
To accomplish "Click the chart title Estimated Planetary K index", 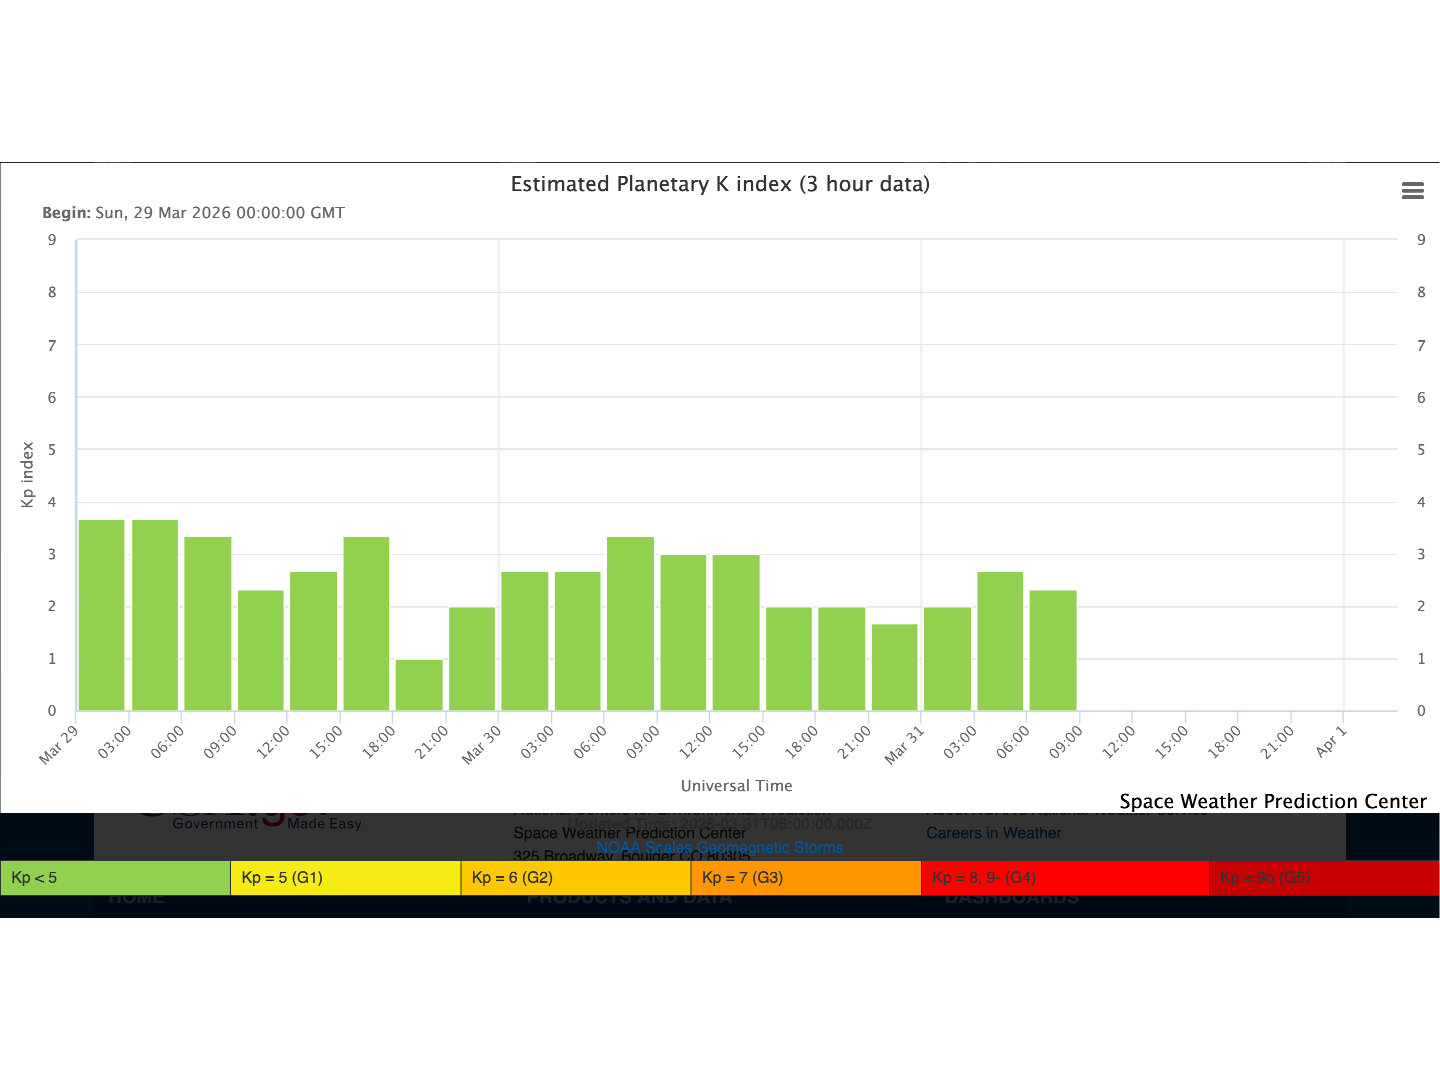I will tap(720, 184).
